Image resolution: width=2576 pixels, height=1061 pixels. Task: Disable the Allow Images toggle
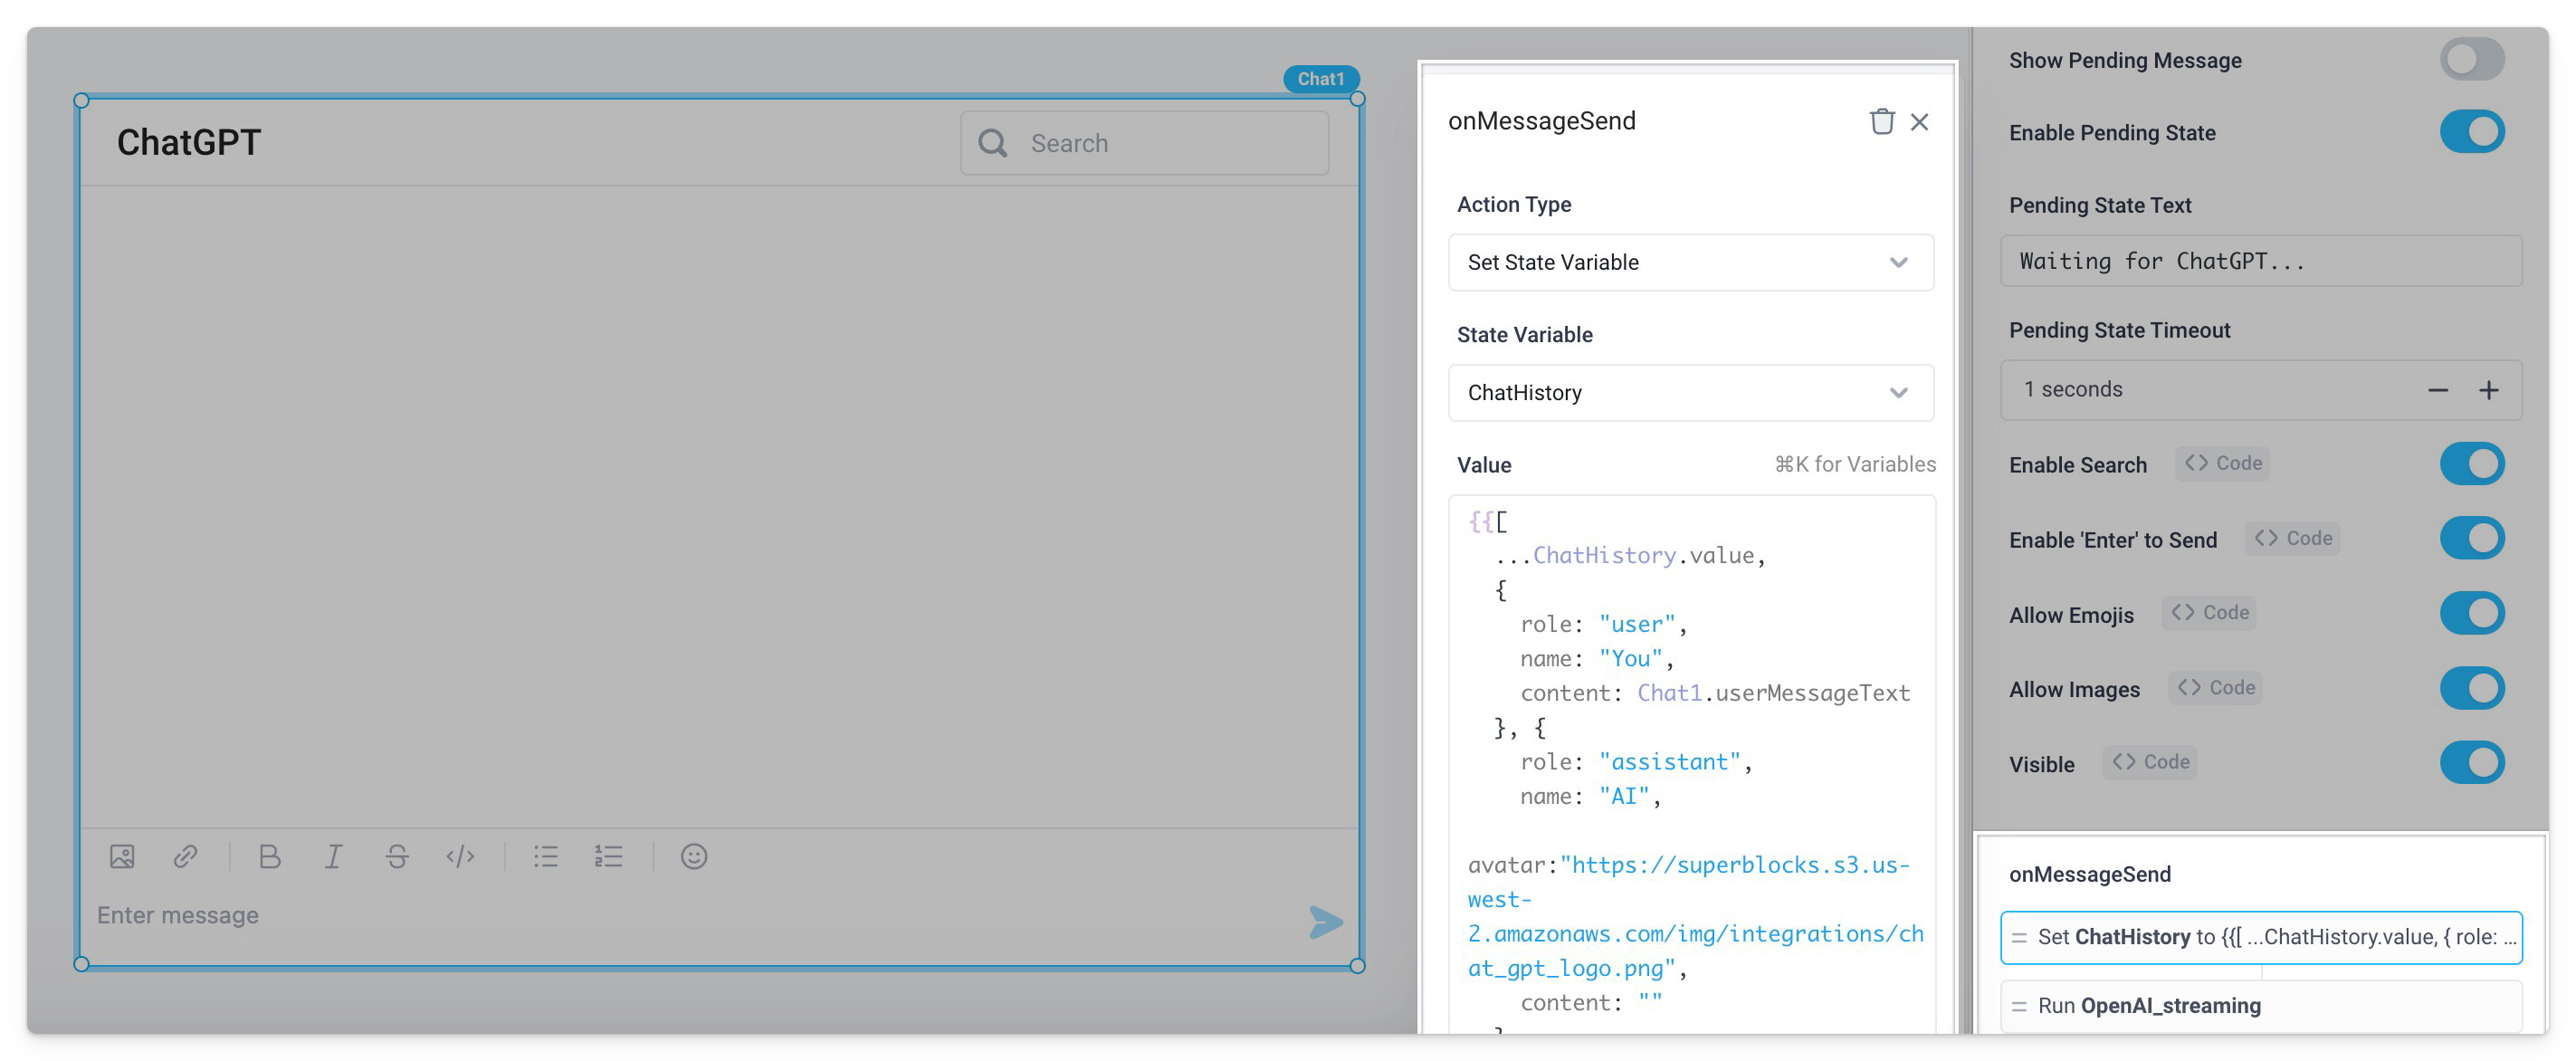[x=2471, y=686]
